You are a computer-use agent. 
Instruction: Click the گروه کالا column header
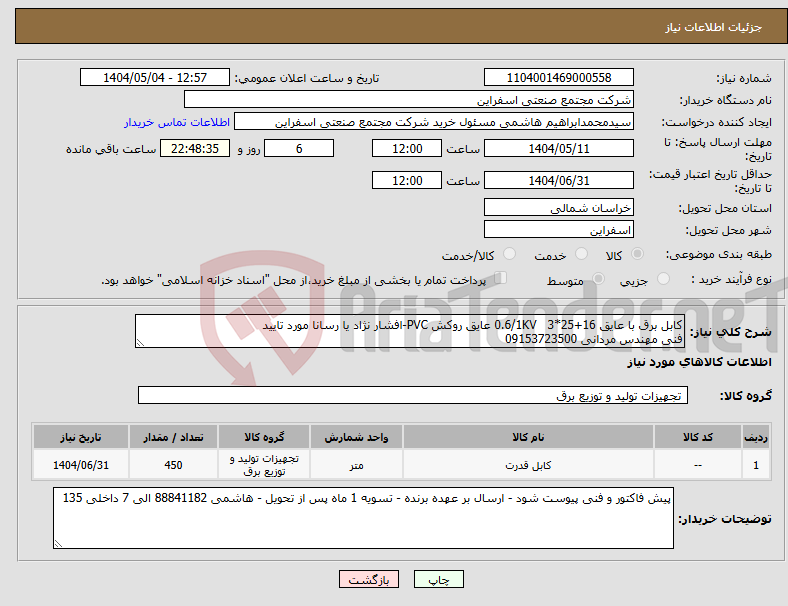click(x=264, y=437)
